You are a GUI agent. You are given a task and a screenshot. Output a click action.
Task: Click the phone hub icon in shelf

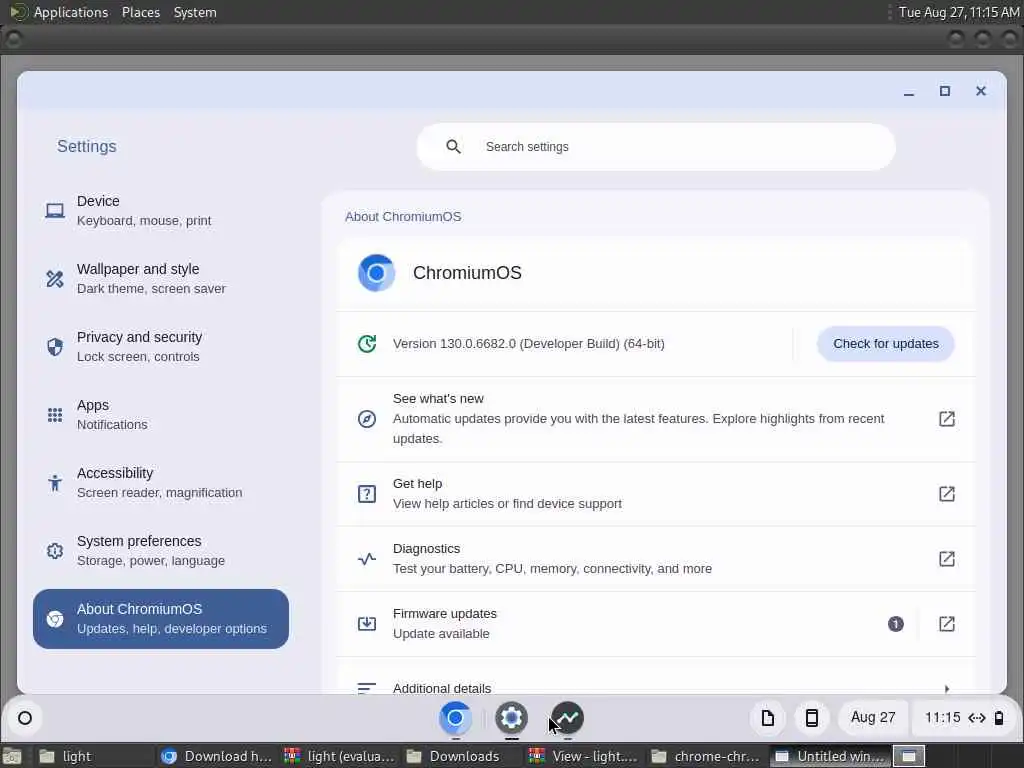(812, 718)
